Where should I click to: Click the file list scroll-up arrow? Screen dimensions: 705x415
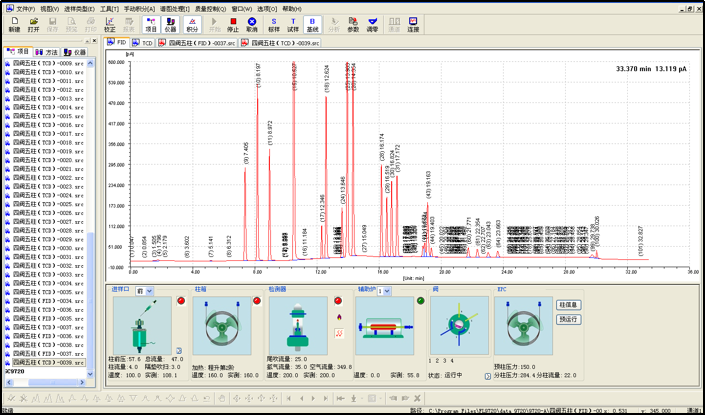pyautogui.click(x=90, y=63)
